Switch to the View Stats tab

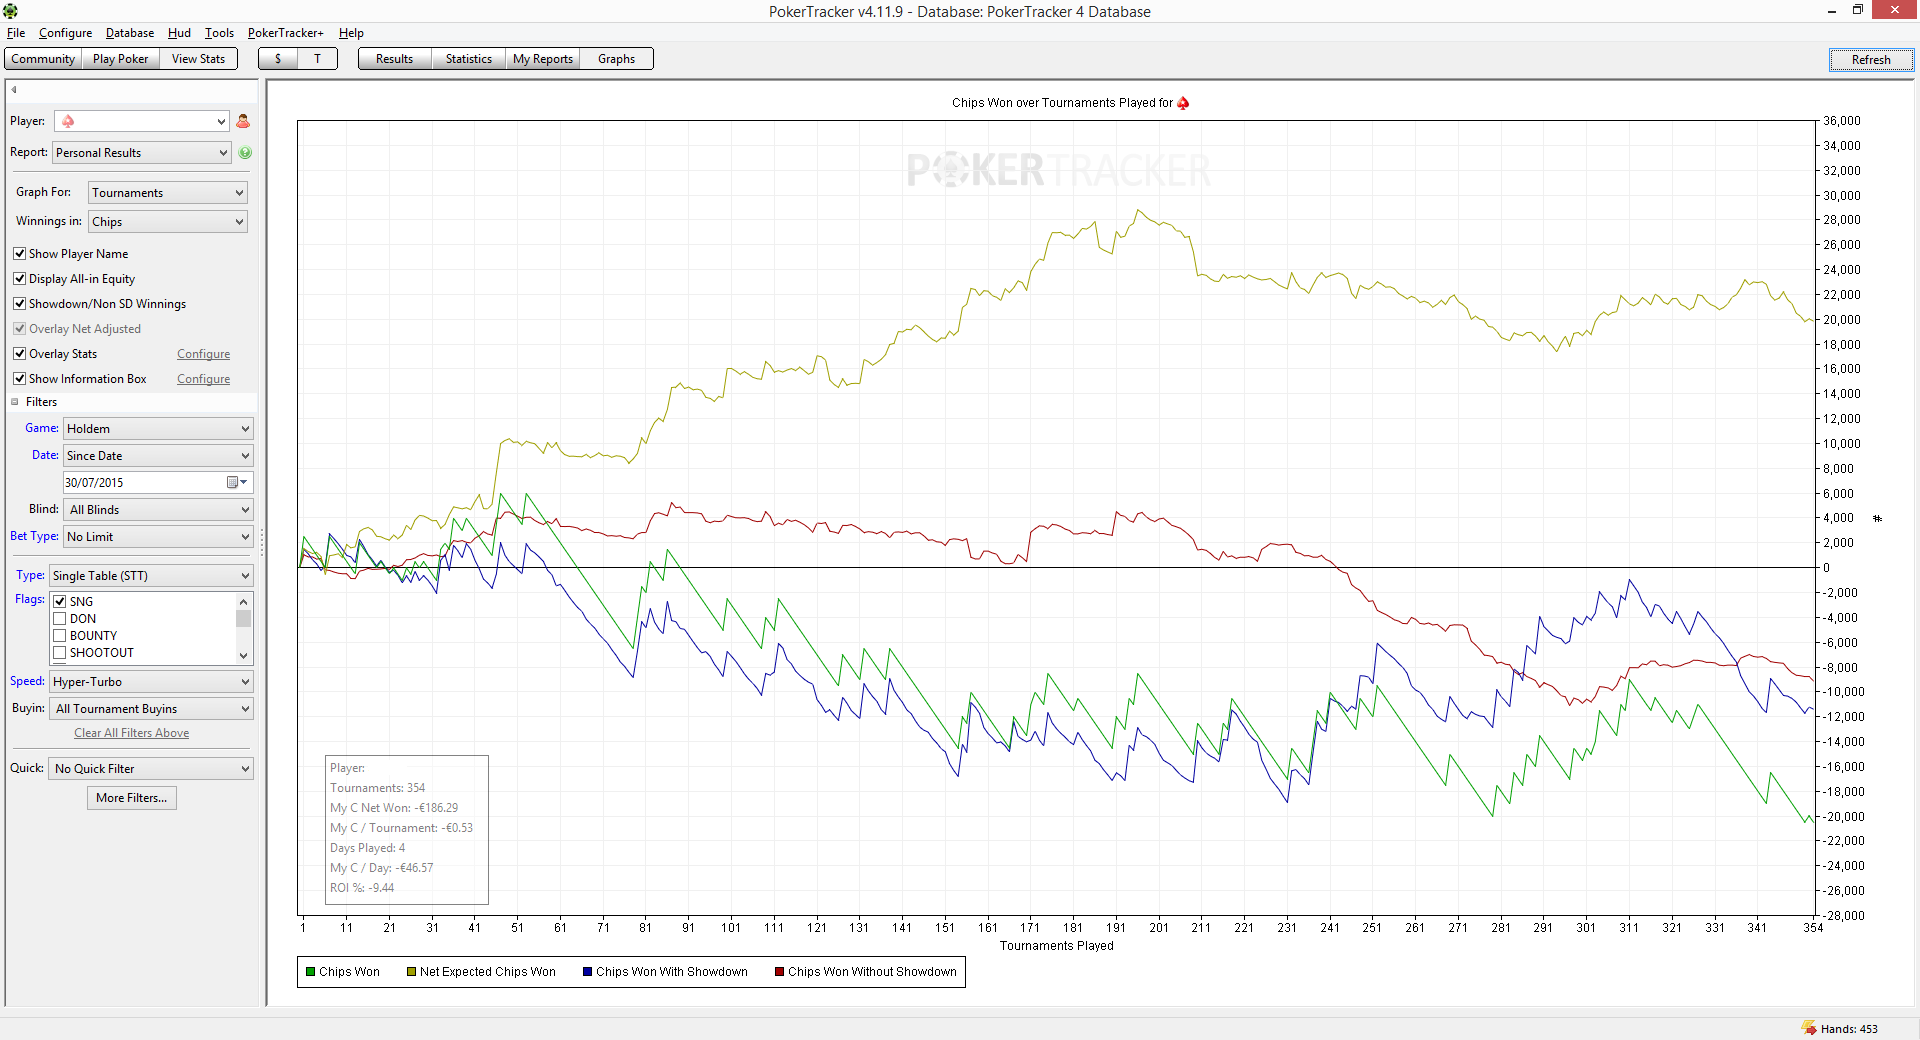tap(198, 59)
